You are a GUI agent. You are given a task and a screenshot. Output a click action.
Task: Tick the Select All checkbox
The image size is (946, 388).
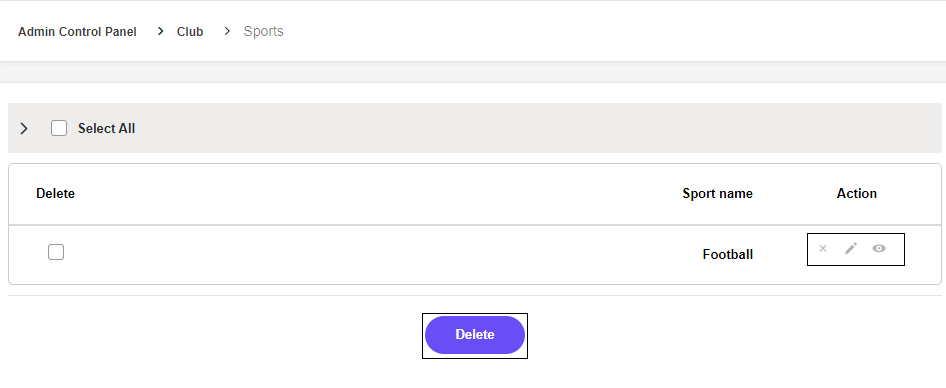click(x=59, y=128)
